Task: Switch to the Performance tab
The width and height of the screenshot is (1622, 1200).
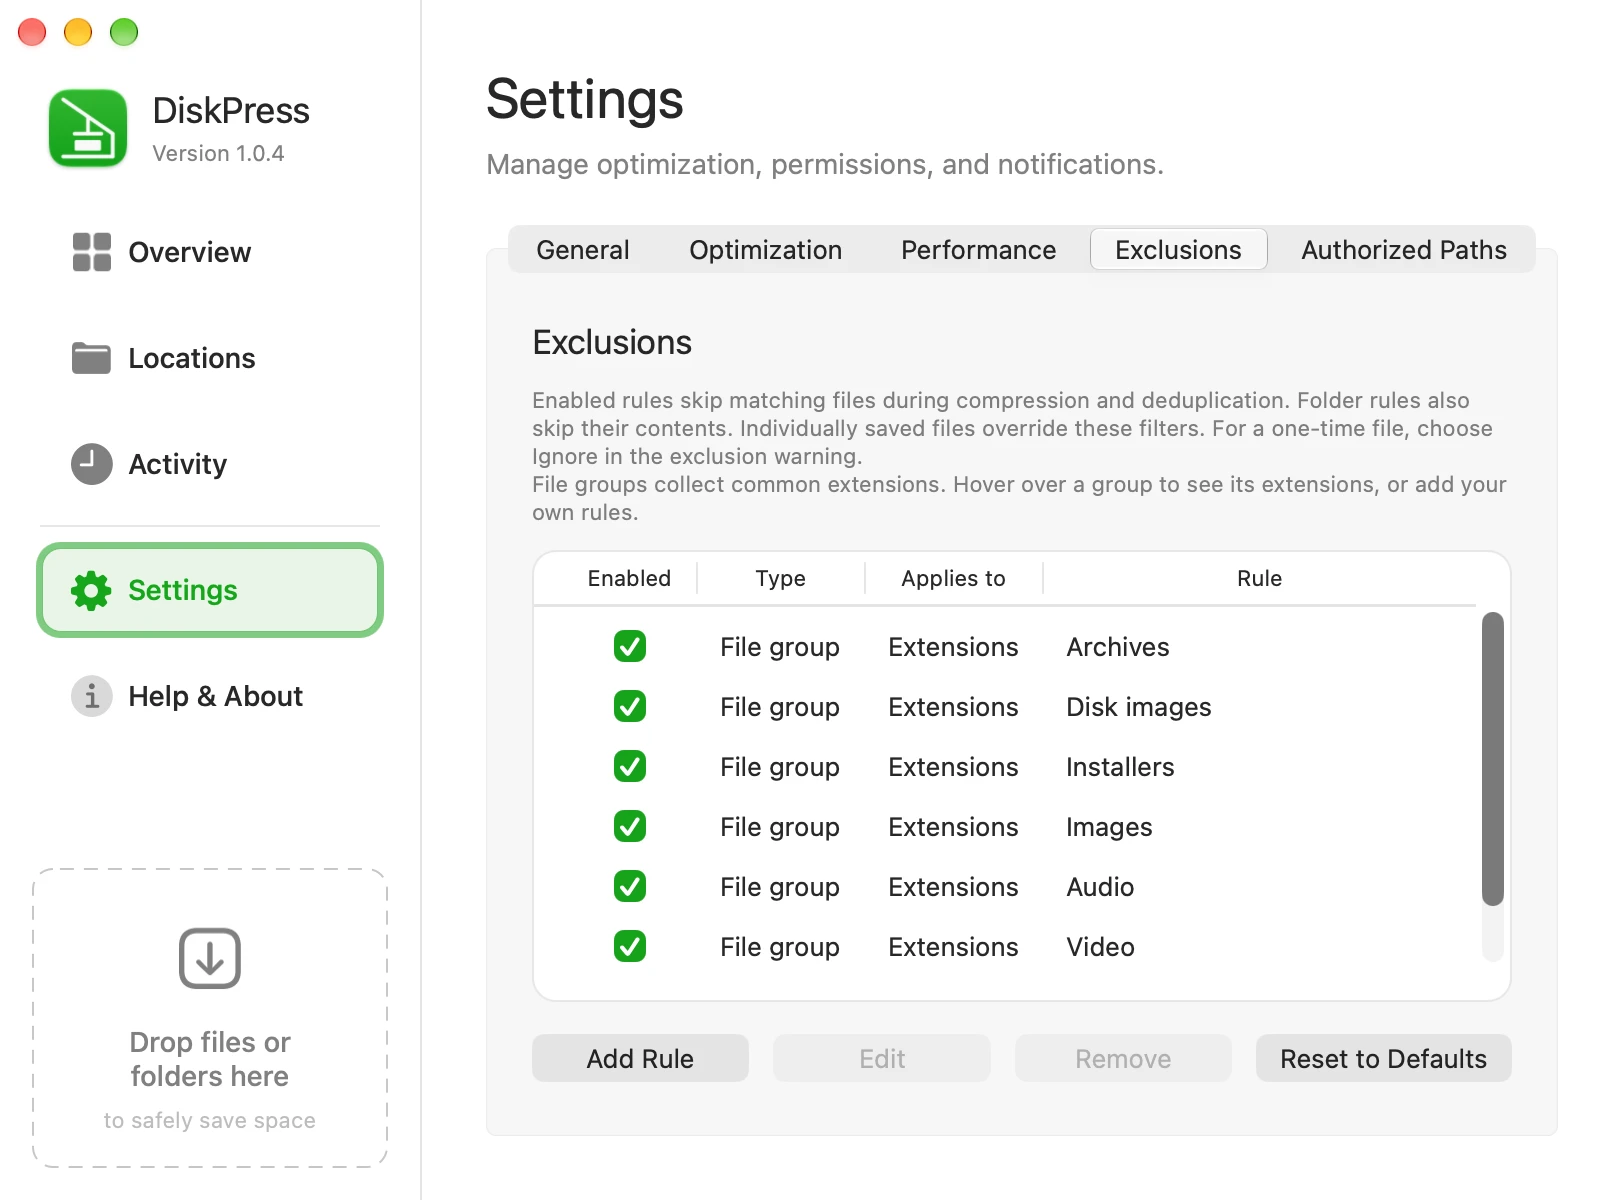Action: tap(978, 250)
